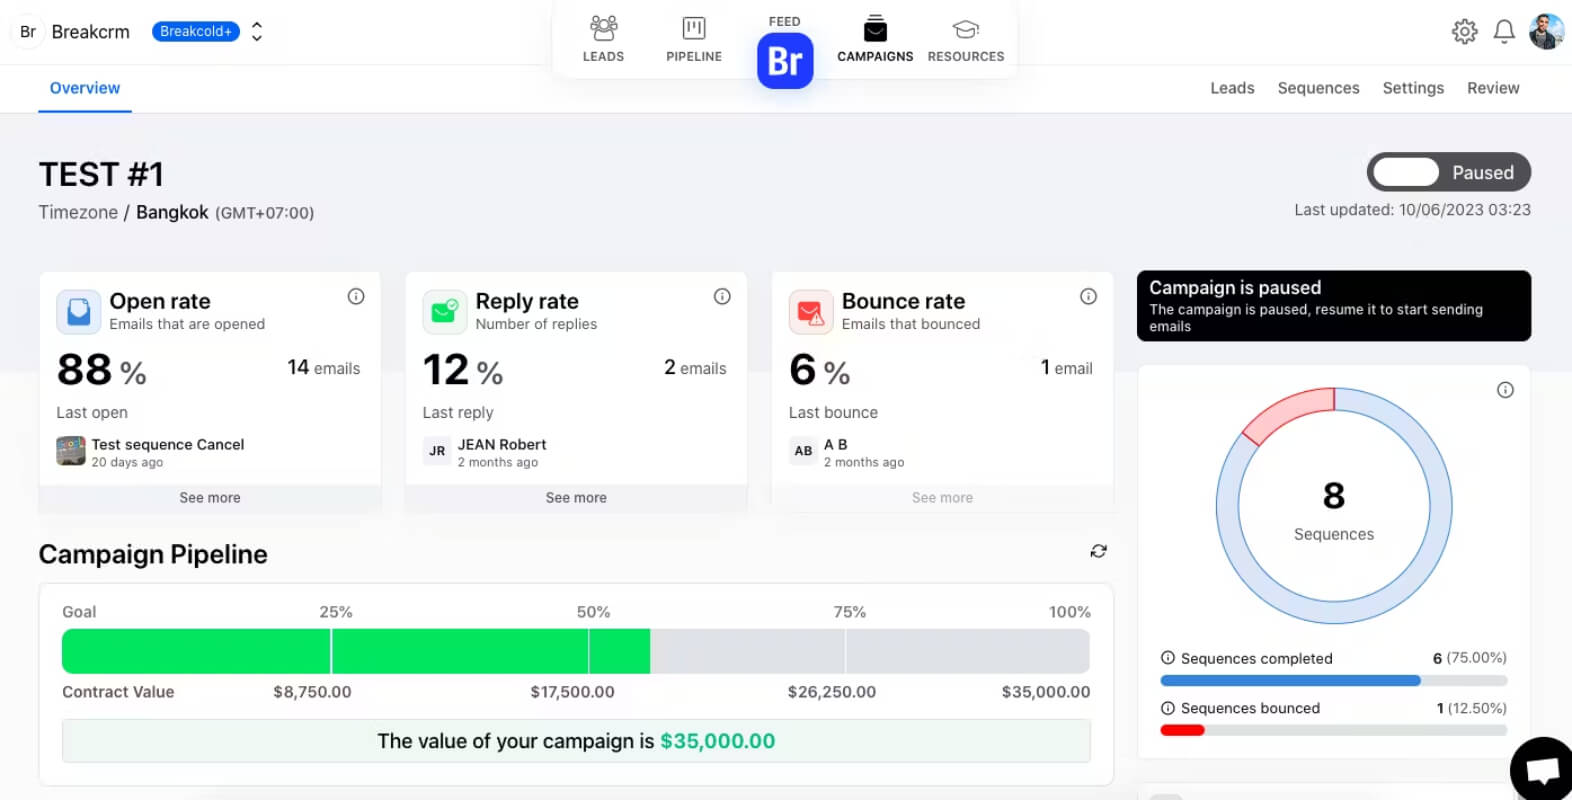Open the chat support bubble
Viewport: 1572px width, 800px height.
[x=1541, y=770]
